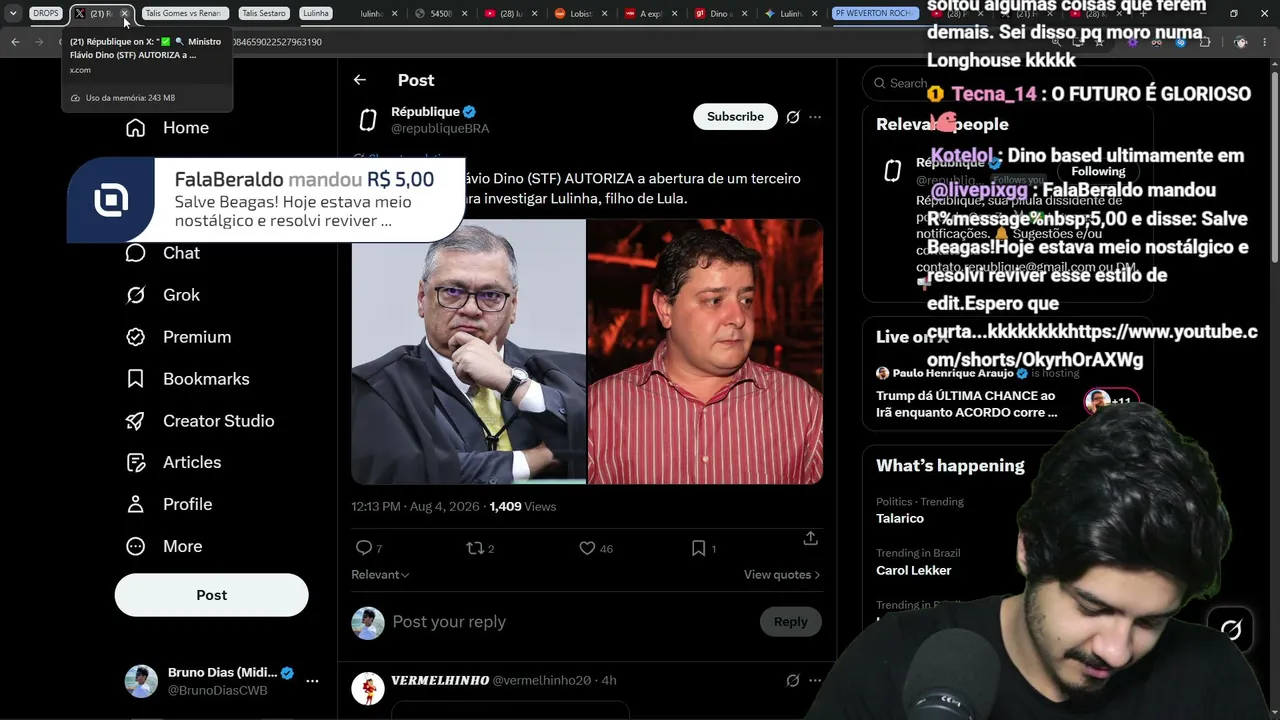
Task: Click the République display name in the post
Action: click(x=425, y=112)
